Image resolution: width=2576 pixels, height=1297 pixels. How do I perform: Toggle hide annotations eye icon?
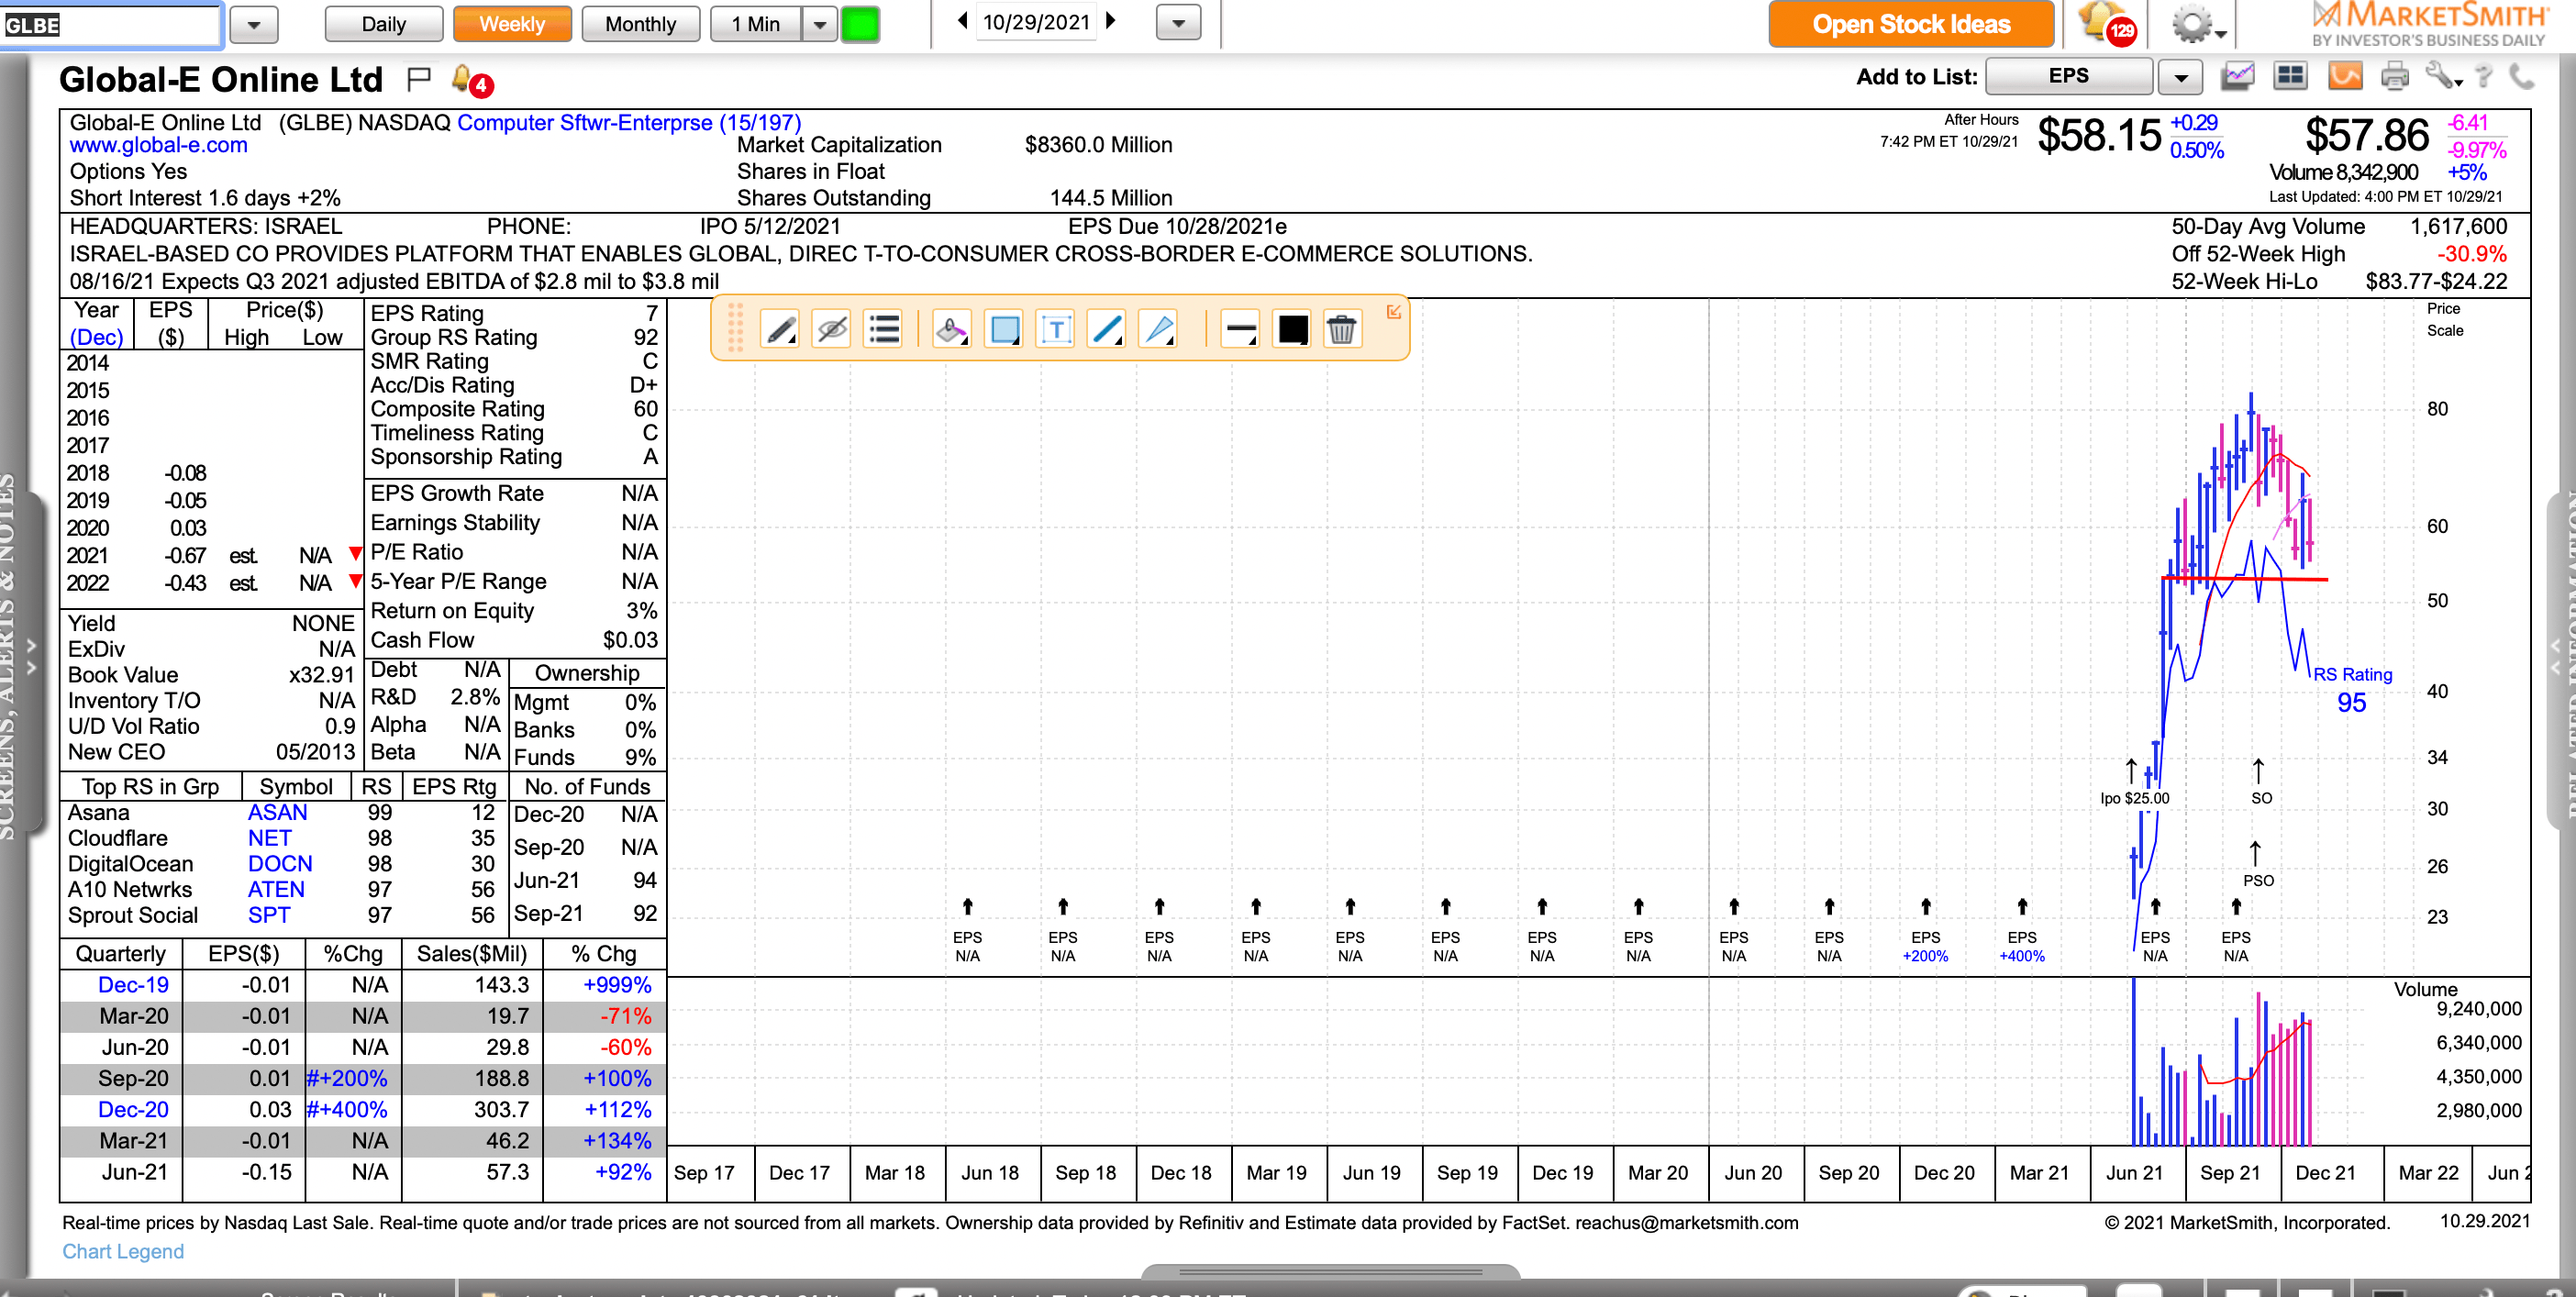[x=831, y=328]
